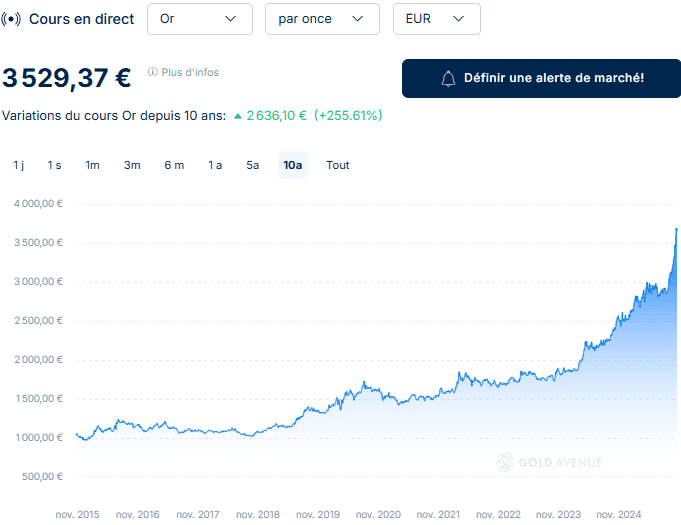Screen dimensions: 681x525
Task: Click the Gold Avenue watermark logo
Action: [x=507, y=462]
